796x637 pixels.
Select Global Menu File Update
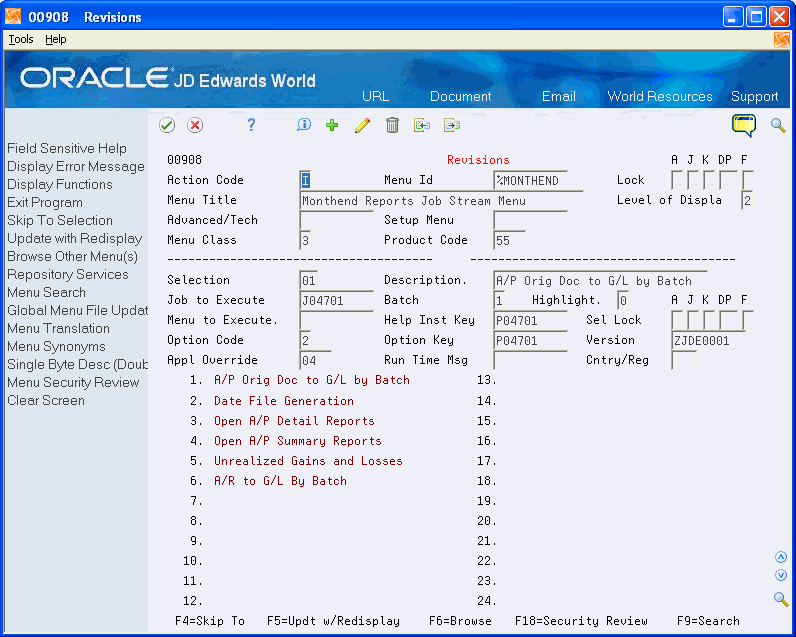click(x=78, y=311)
